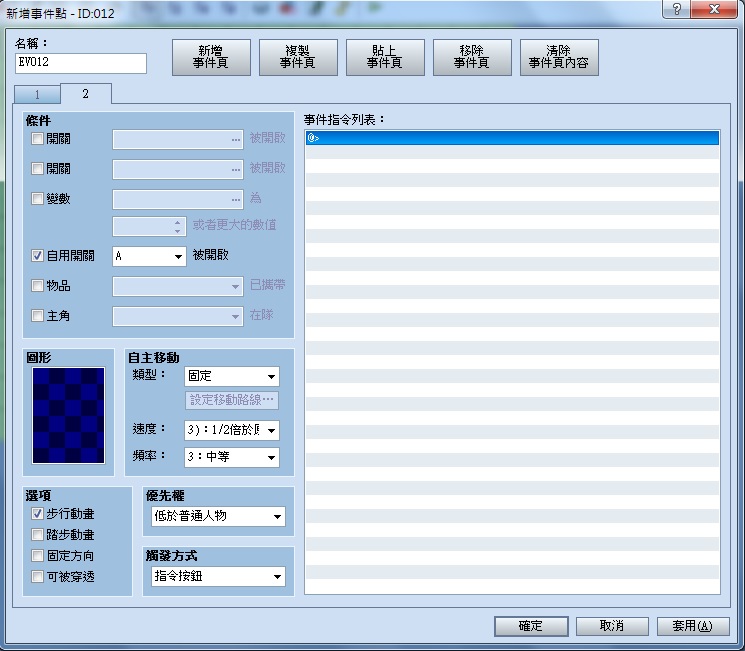Viewport: 745px width, 651px height.
Task: Click the 貼上事件頁 button
Action: (x=385, y=57)
